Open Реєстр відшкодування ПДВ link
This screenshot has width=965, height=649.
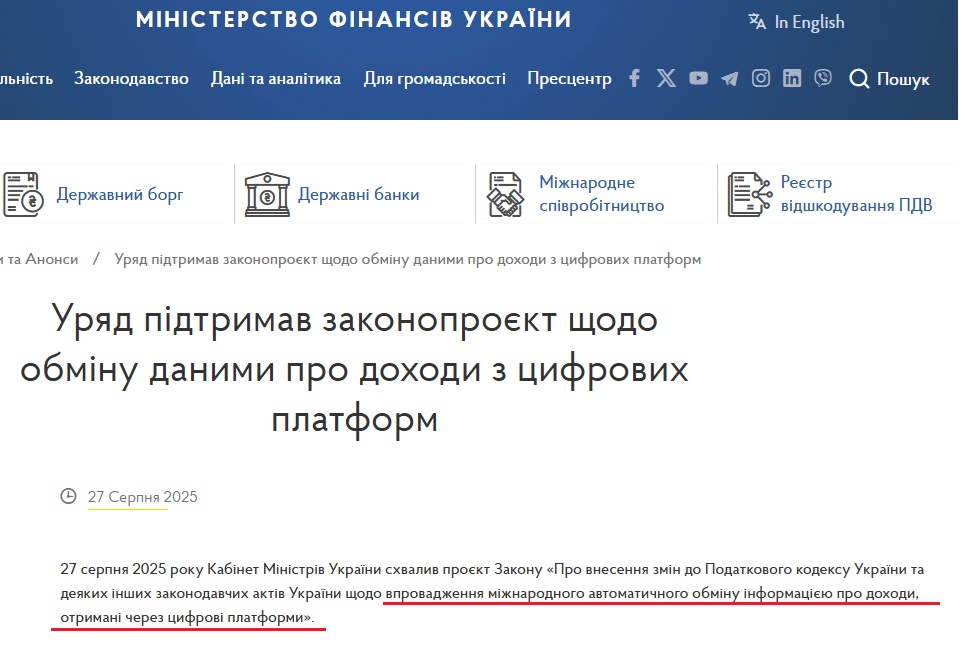pos(856,193)
